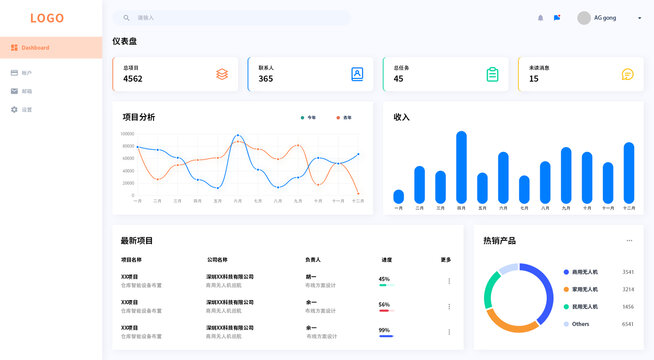Select the 365 contacts value
654x360 pixels.
[x=265, y=79]
